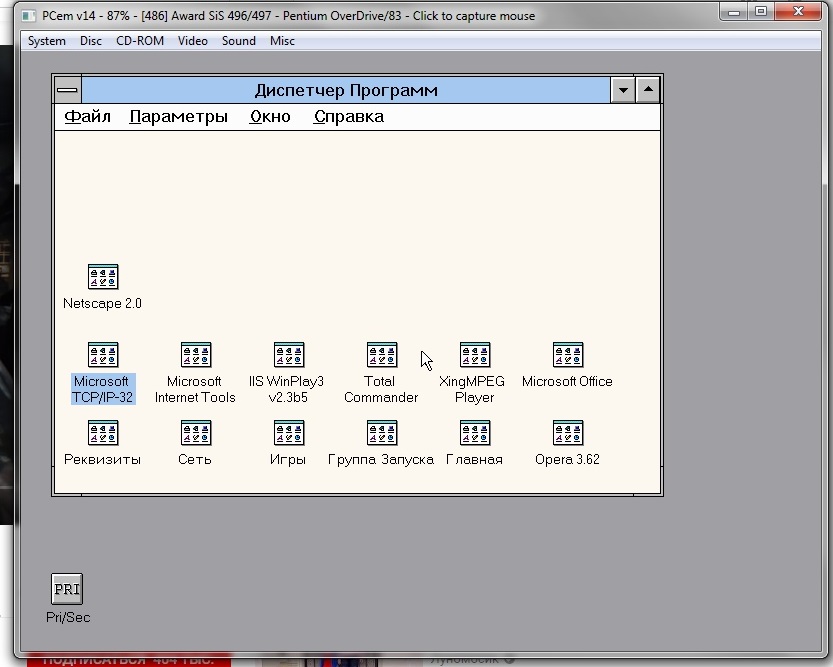Image resolution: width=833 pixels, height=667 pixels.
Task: Open the Параметры menu
Action: 178,116
